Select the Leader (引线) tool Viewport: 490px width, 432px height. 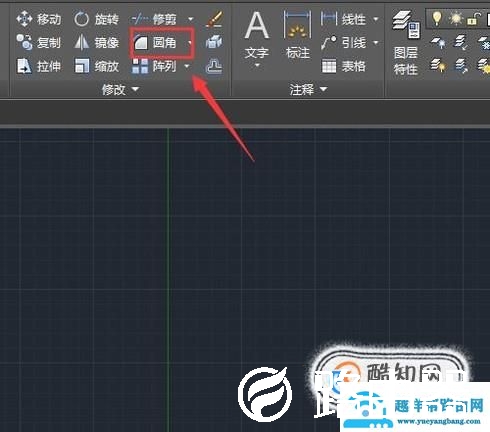pyautogui.click(x=343, y=43)
